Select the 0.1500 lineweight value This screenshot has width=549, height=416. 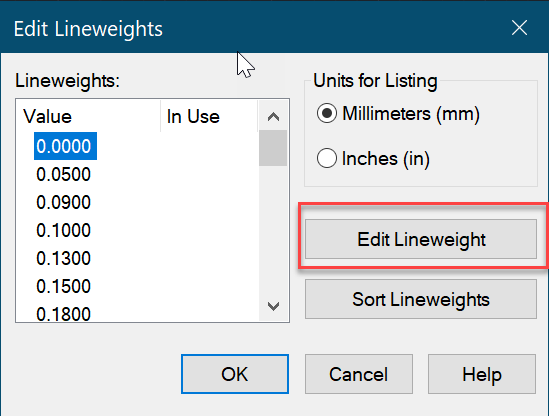[63, 286]
